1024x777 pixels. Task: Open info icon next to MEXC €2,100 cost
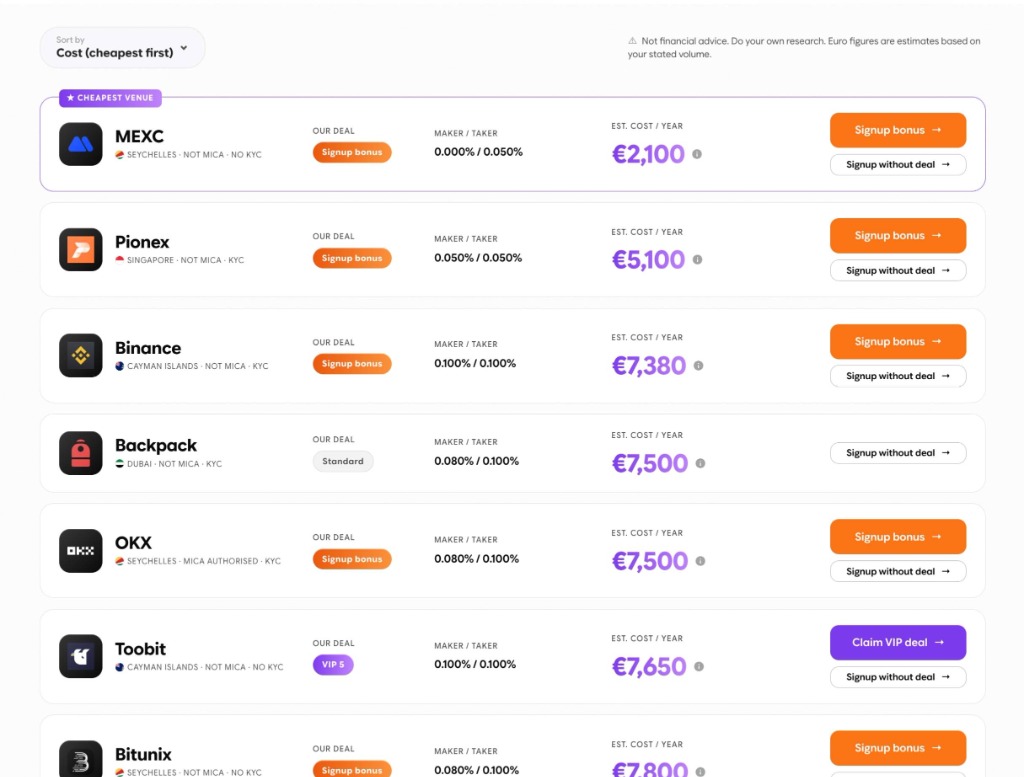[x=697, y=154]
